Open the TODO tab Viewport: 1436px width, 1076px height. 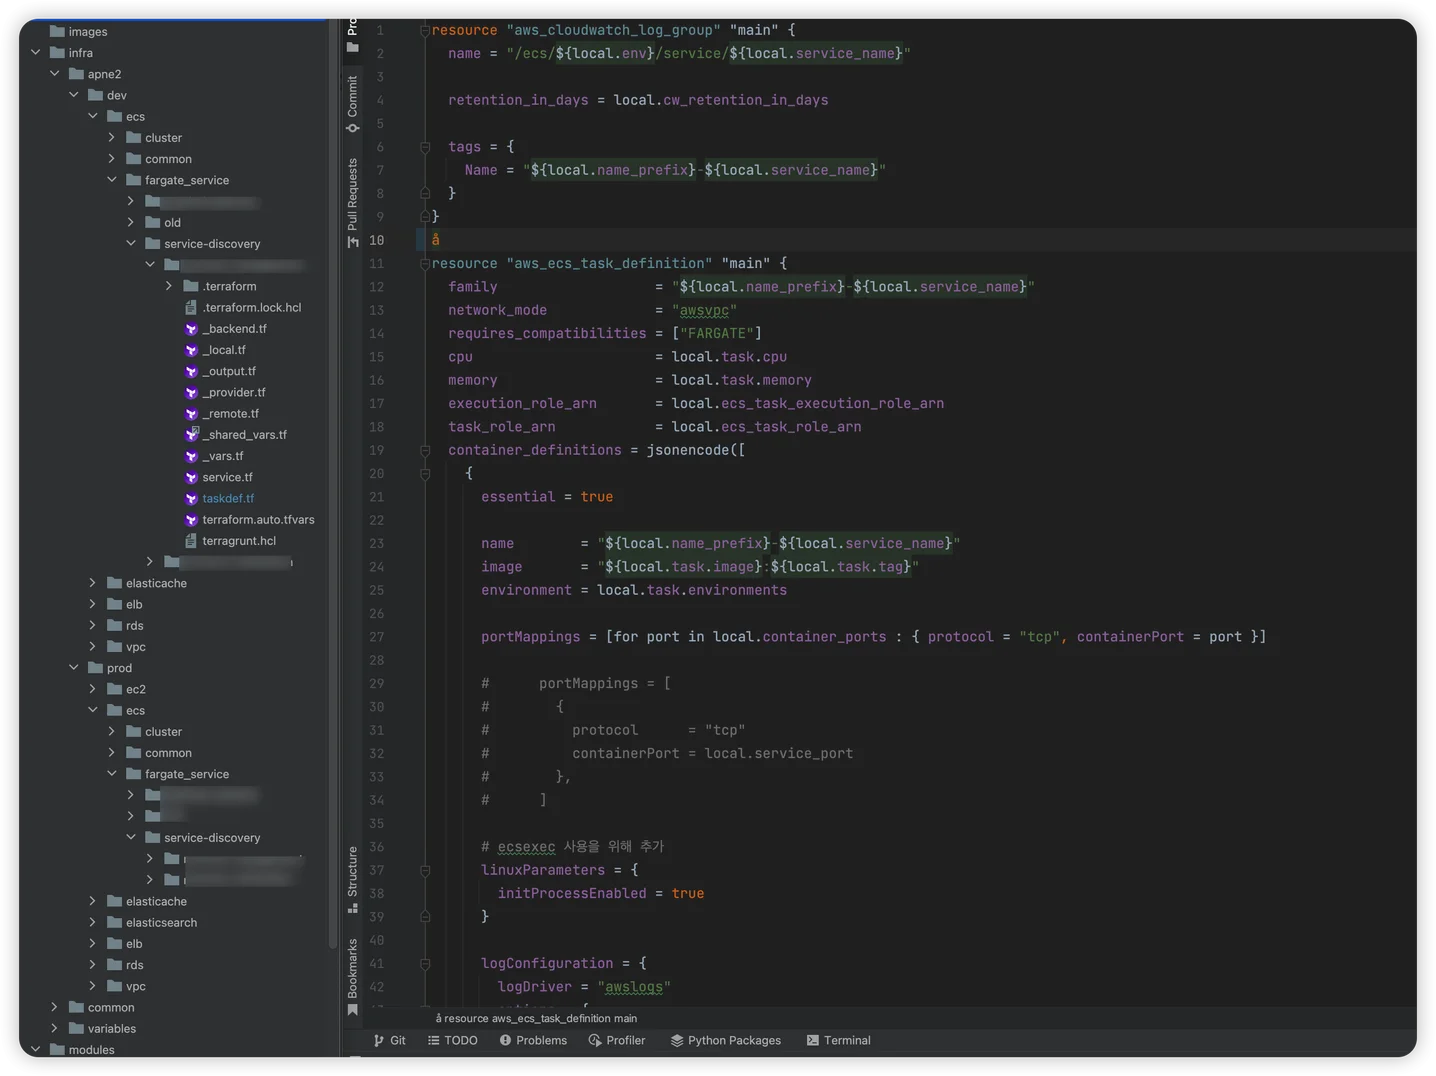[x=452, y=1040]
